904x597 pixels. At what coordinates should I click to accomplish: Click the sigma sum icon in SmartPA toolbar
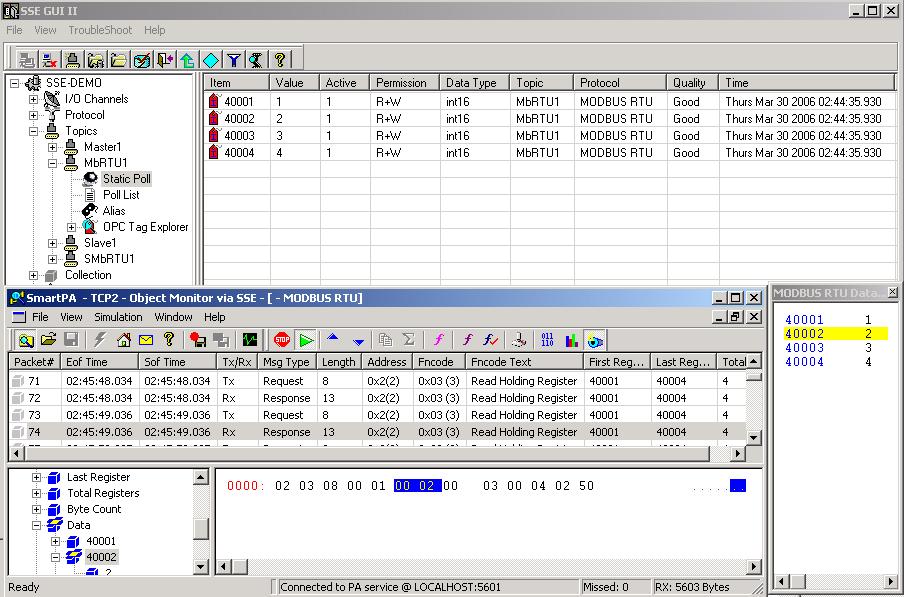click(409, 340)
